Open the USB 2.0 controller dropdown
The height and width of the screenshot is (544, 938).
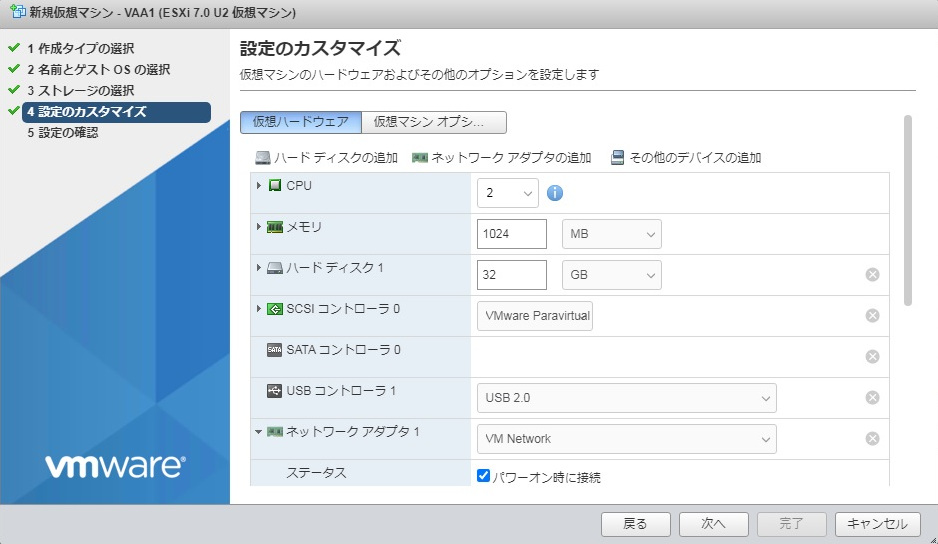pyautogui.click(x=626, y=398)
